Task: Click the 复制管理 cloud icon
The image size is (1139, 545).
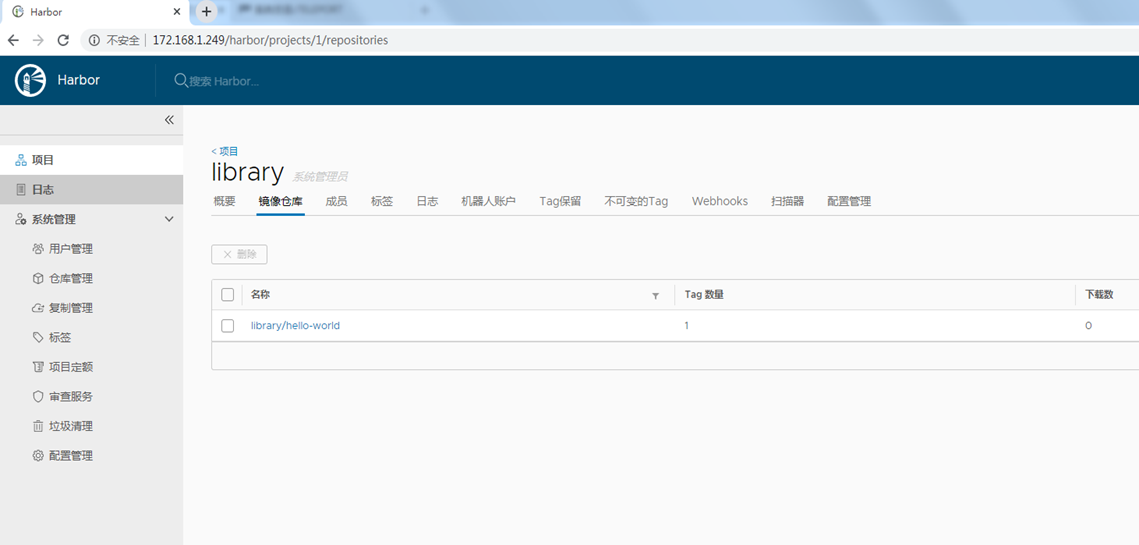Action: pyautogui.click(x=38, y=308)
